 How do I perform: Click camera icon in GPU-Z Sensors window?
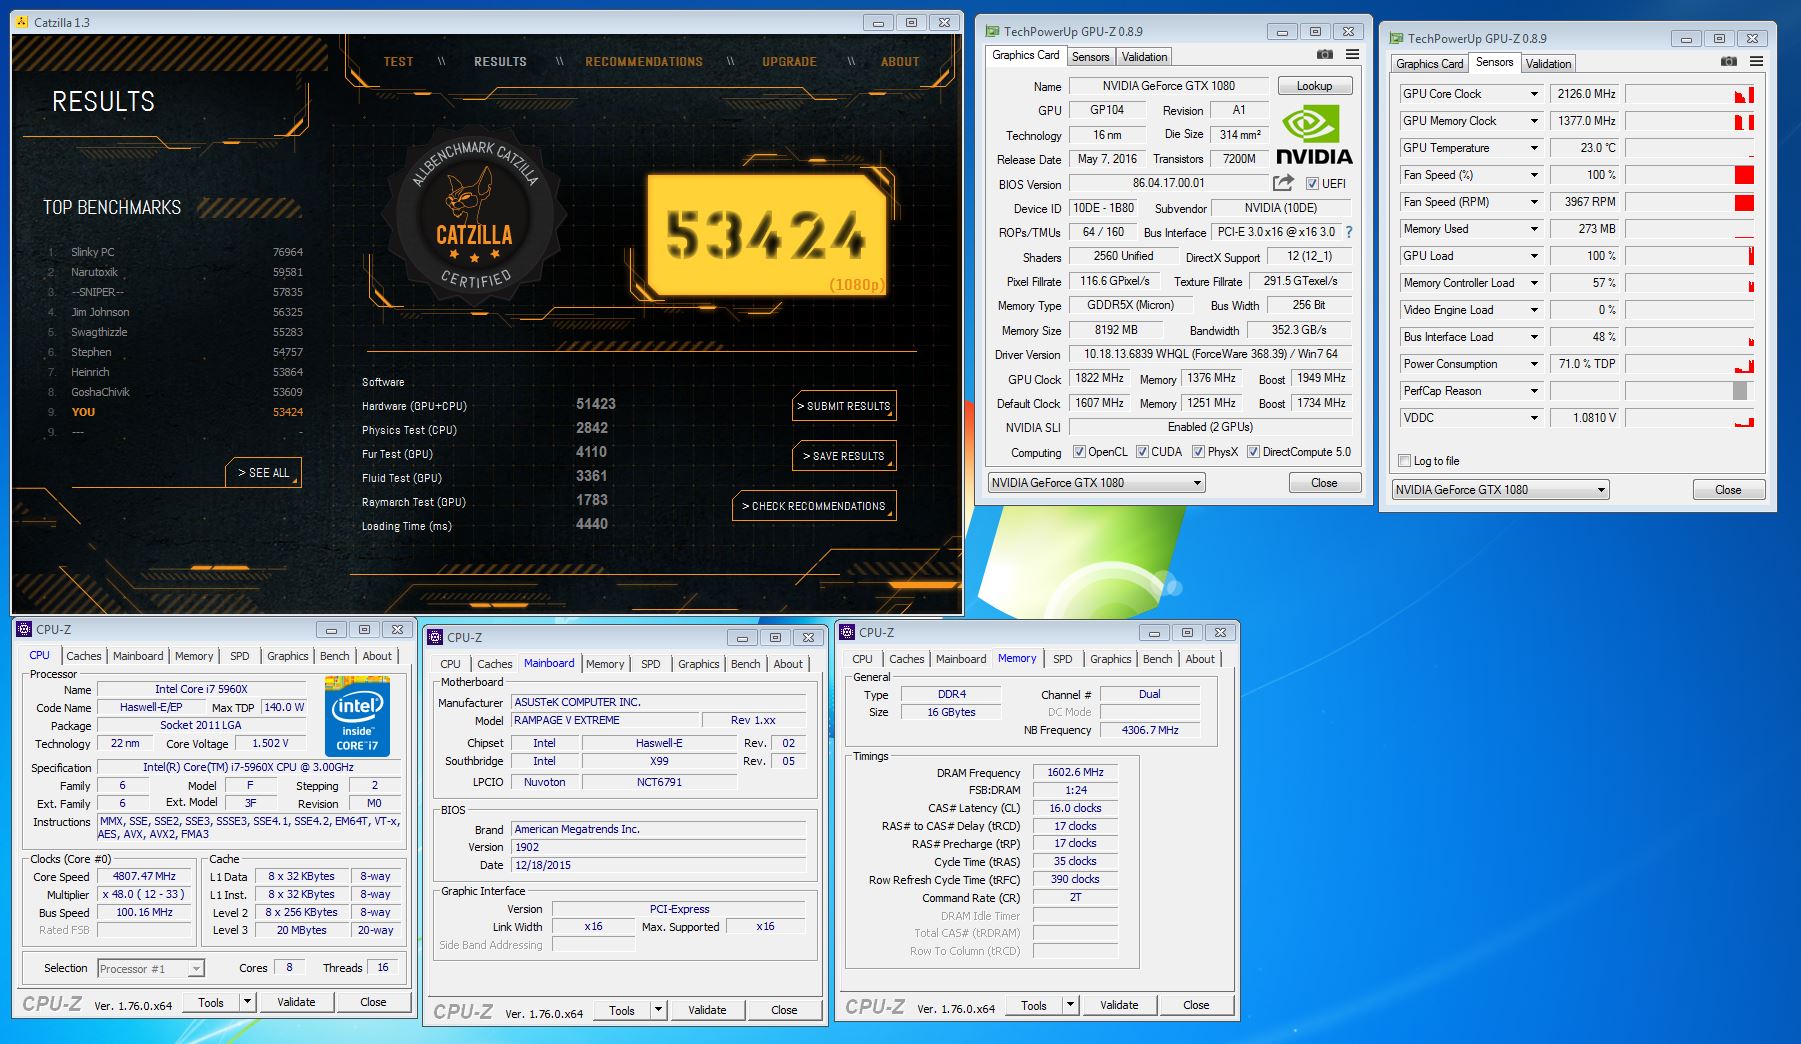point(1728,62)
